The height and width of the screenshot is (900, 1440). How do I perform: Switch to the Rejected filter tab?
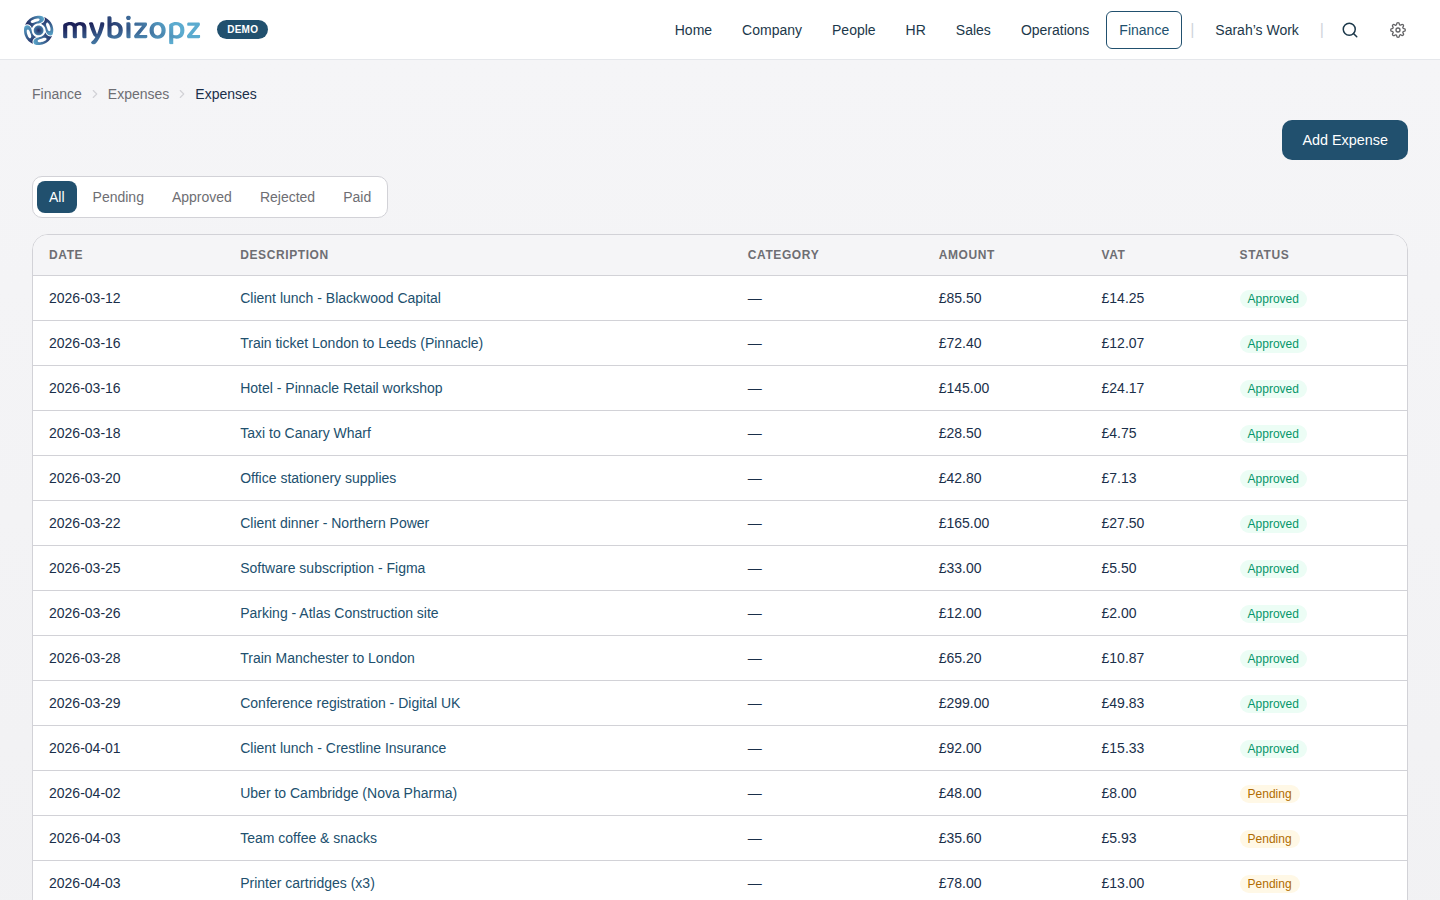pos(287,197)
